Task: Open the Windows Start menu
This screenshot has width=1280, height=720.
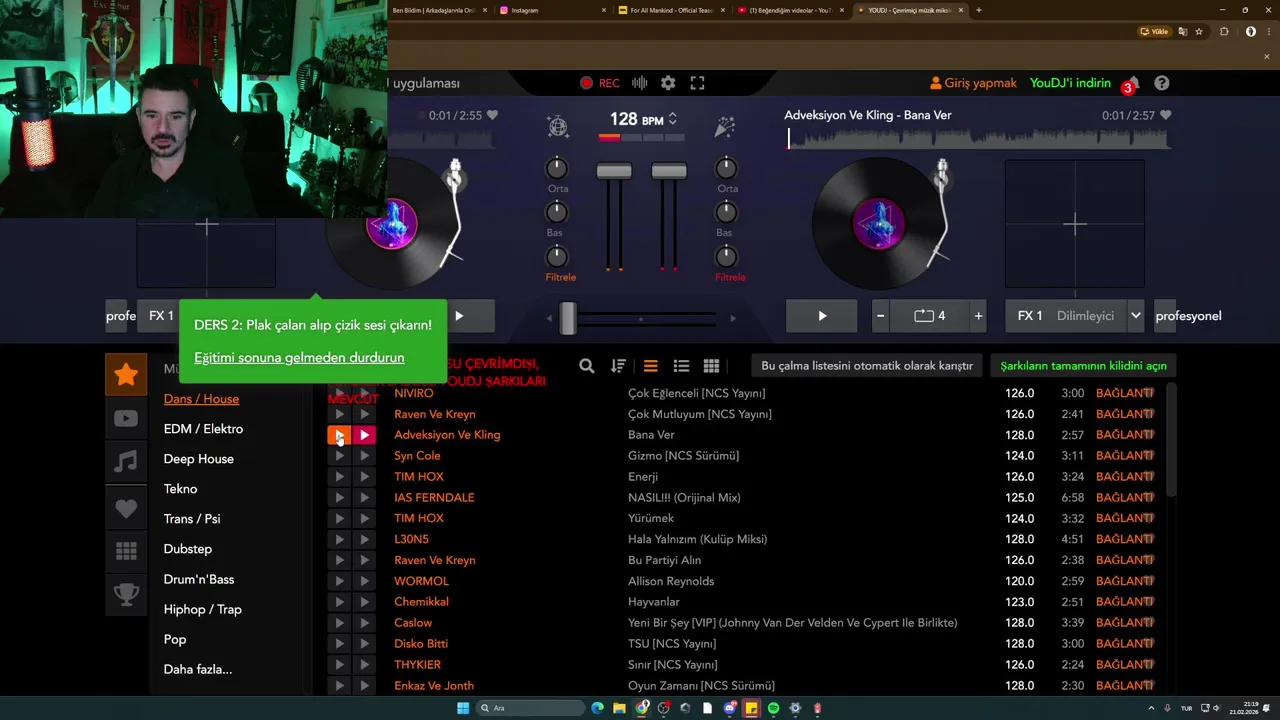Action: (x=463, y=708)
